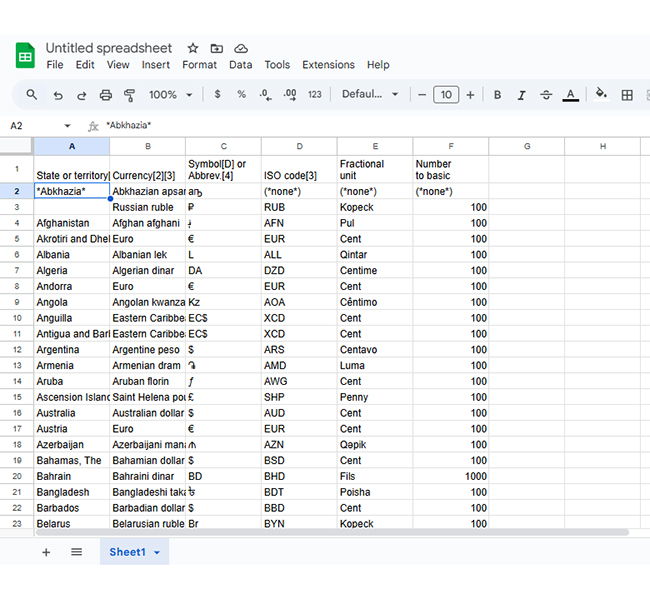650x599 pixels.
Task: Click the Move to folder icon
Action: [217, 48]
